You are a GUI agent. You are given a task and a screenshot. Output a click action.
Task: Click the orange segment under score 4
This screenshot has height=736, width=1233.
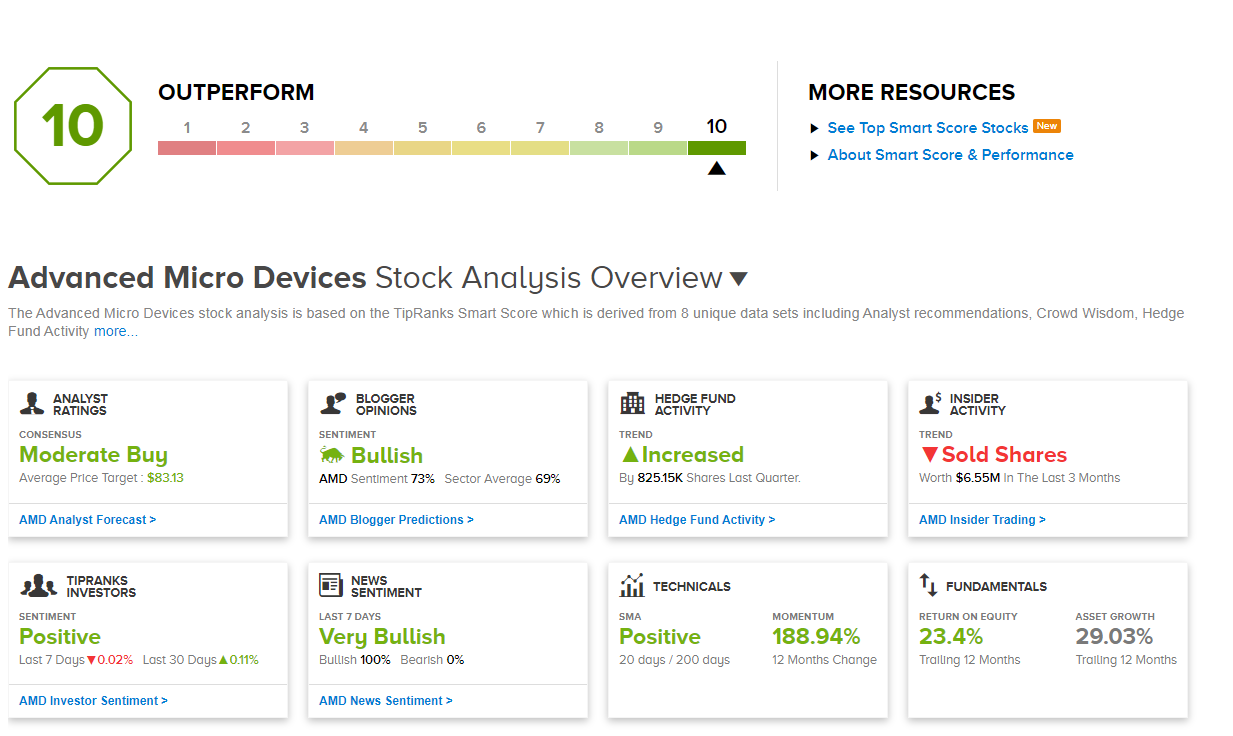364,148
